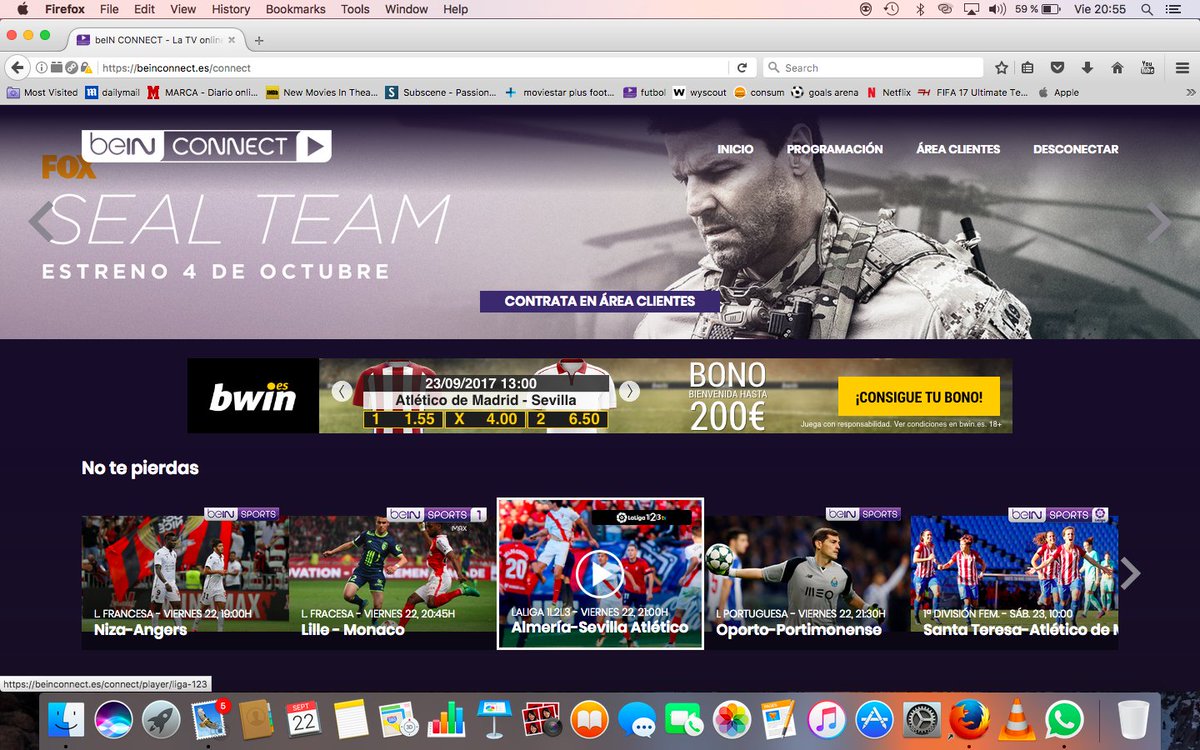Screen dimensions: 1200x750
Task: Open Firefox downloads arrow
Action: click(x=1087, y=68)
